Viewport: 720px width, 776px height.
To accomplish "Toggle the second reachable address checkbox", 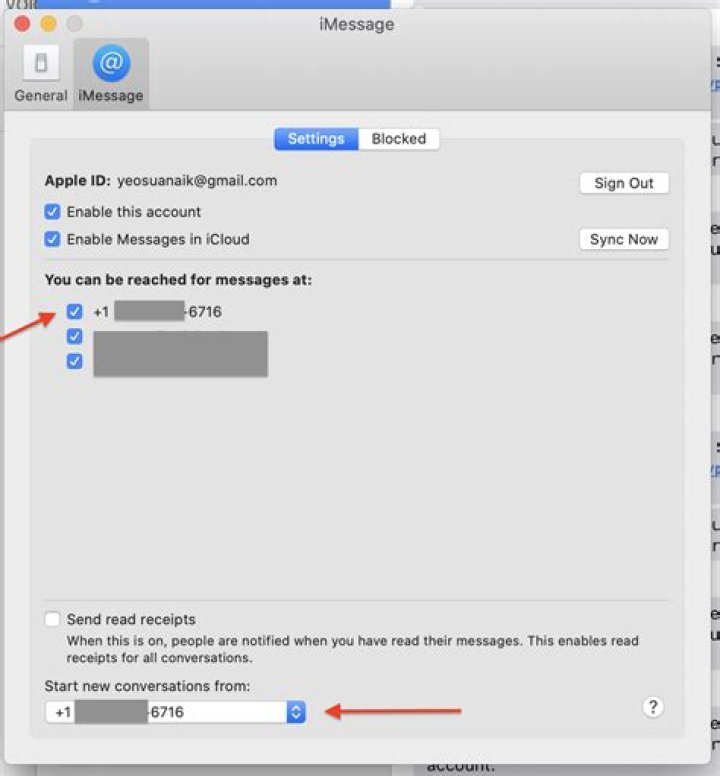I will coord(74,337).
